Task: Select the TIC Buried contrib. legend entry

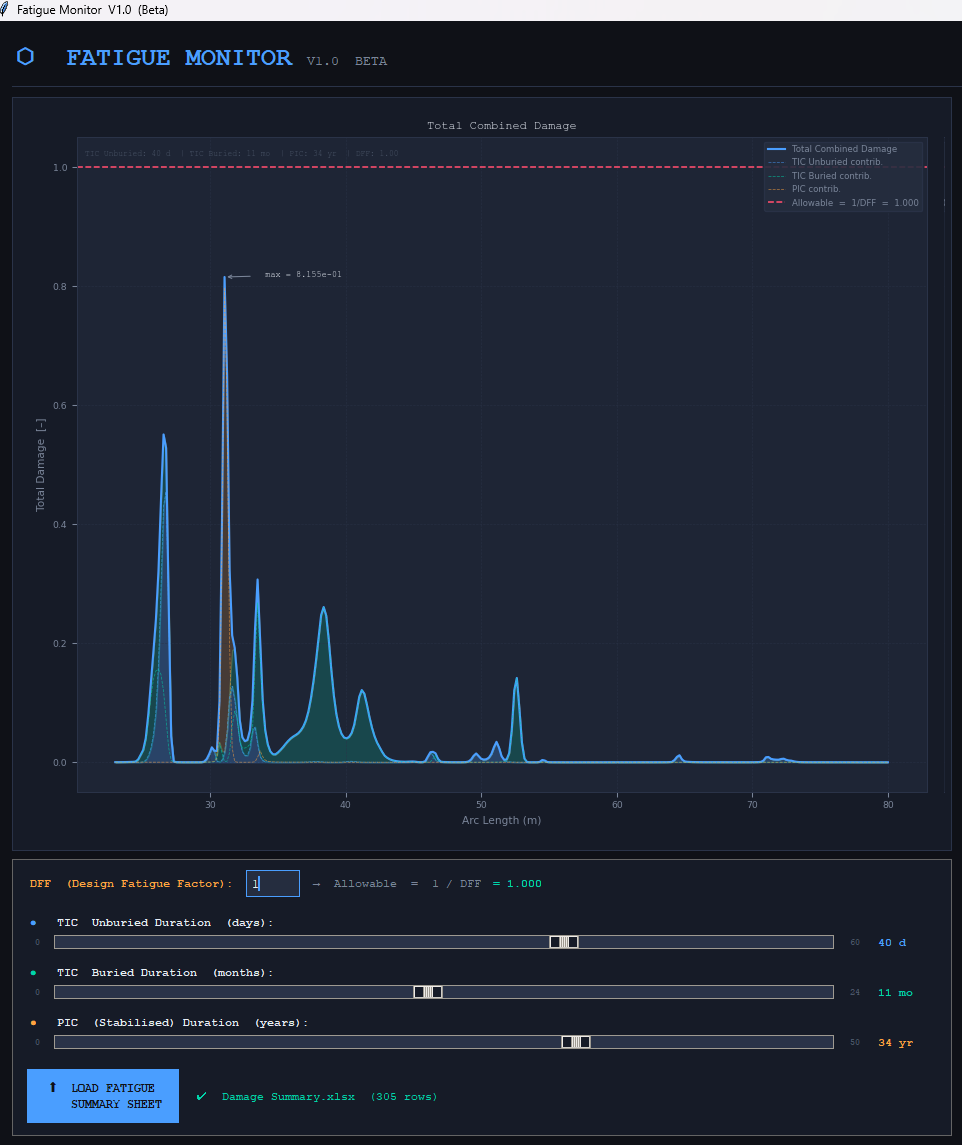Action: point(831,176)
